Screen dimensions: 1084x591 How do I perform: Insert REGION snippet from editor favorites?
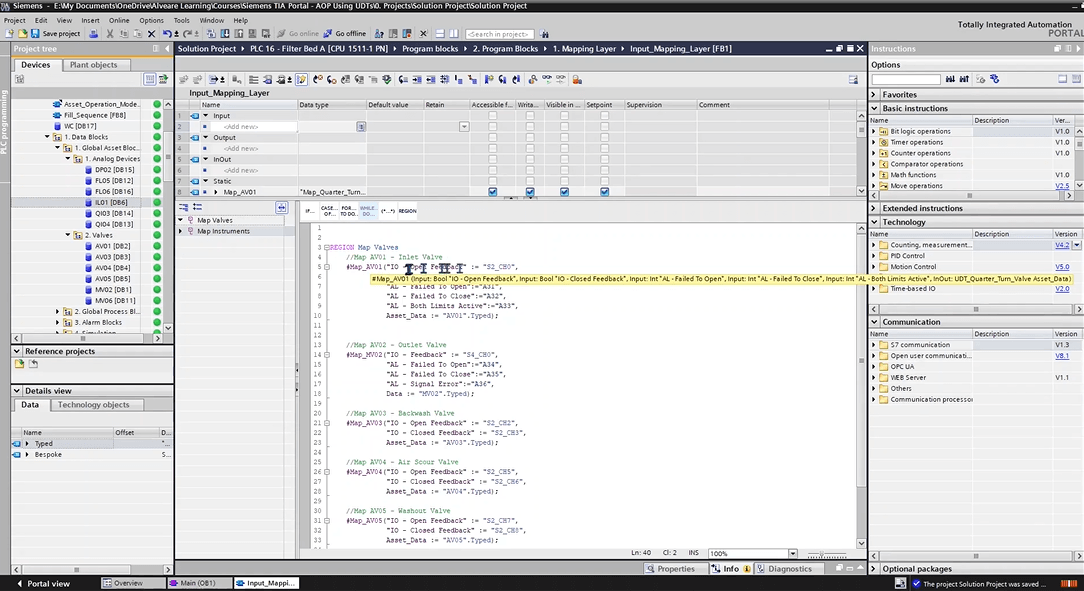pos(407,211)
